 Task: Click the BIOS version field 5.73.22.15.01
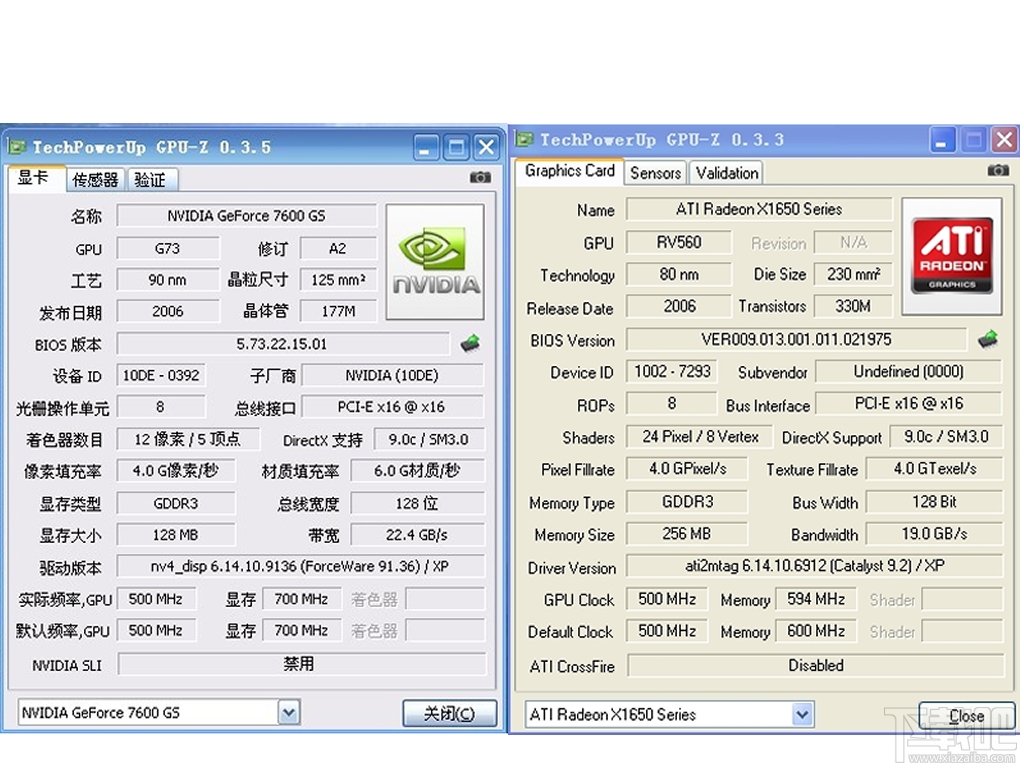click(x=283, y=344)
